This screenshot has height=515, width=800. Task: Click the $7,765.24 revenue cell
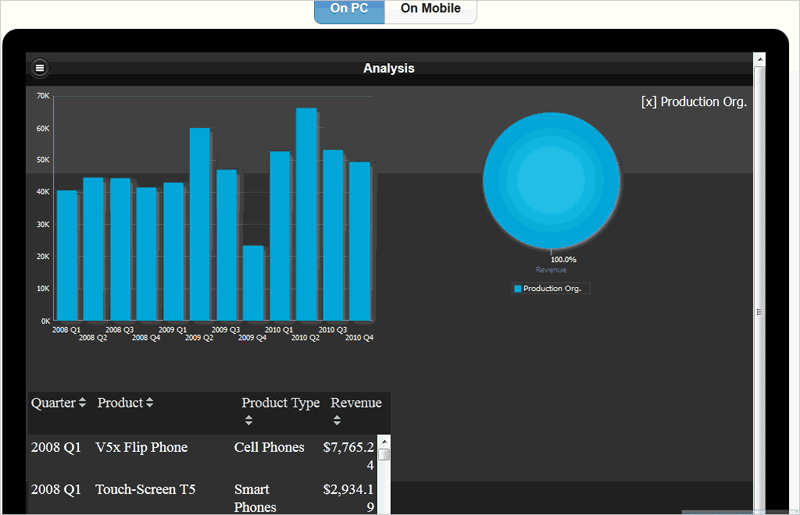[348, 456]
